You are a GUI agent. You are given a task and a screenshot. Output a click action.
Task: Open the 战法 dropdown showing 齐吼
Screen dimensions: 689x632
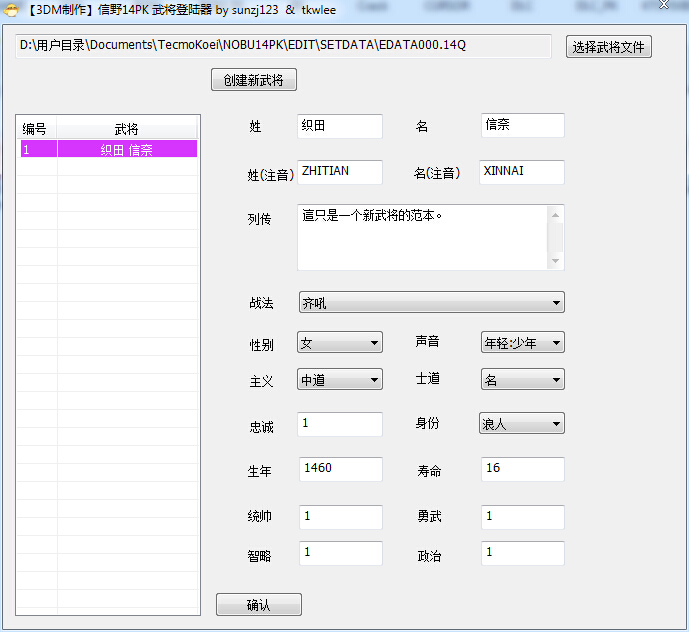tap(432, 302)
